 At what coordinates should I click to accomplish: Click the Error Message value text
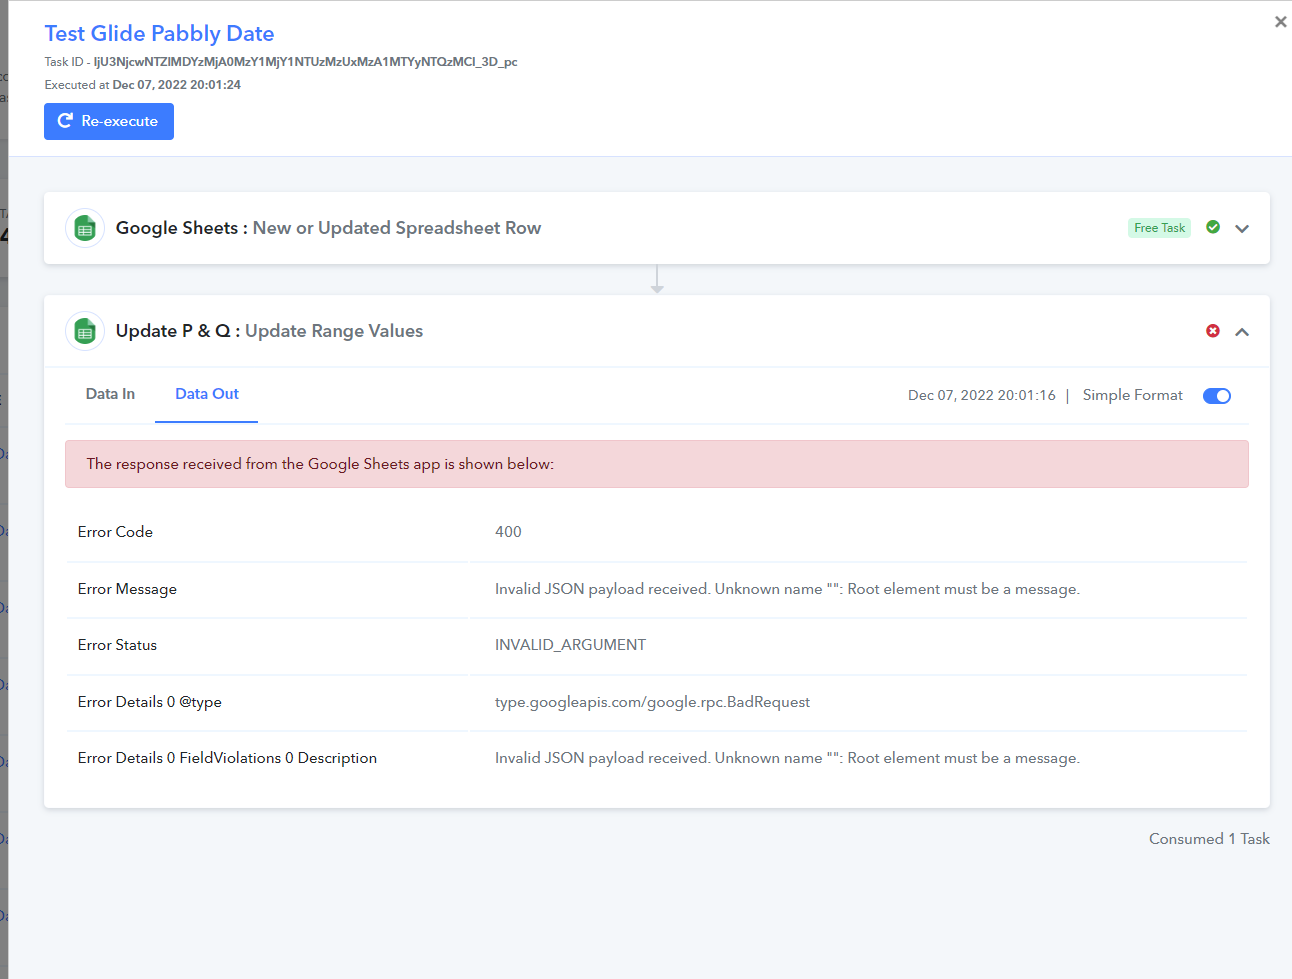click(787, 589)
